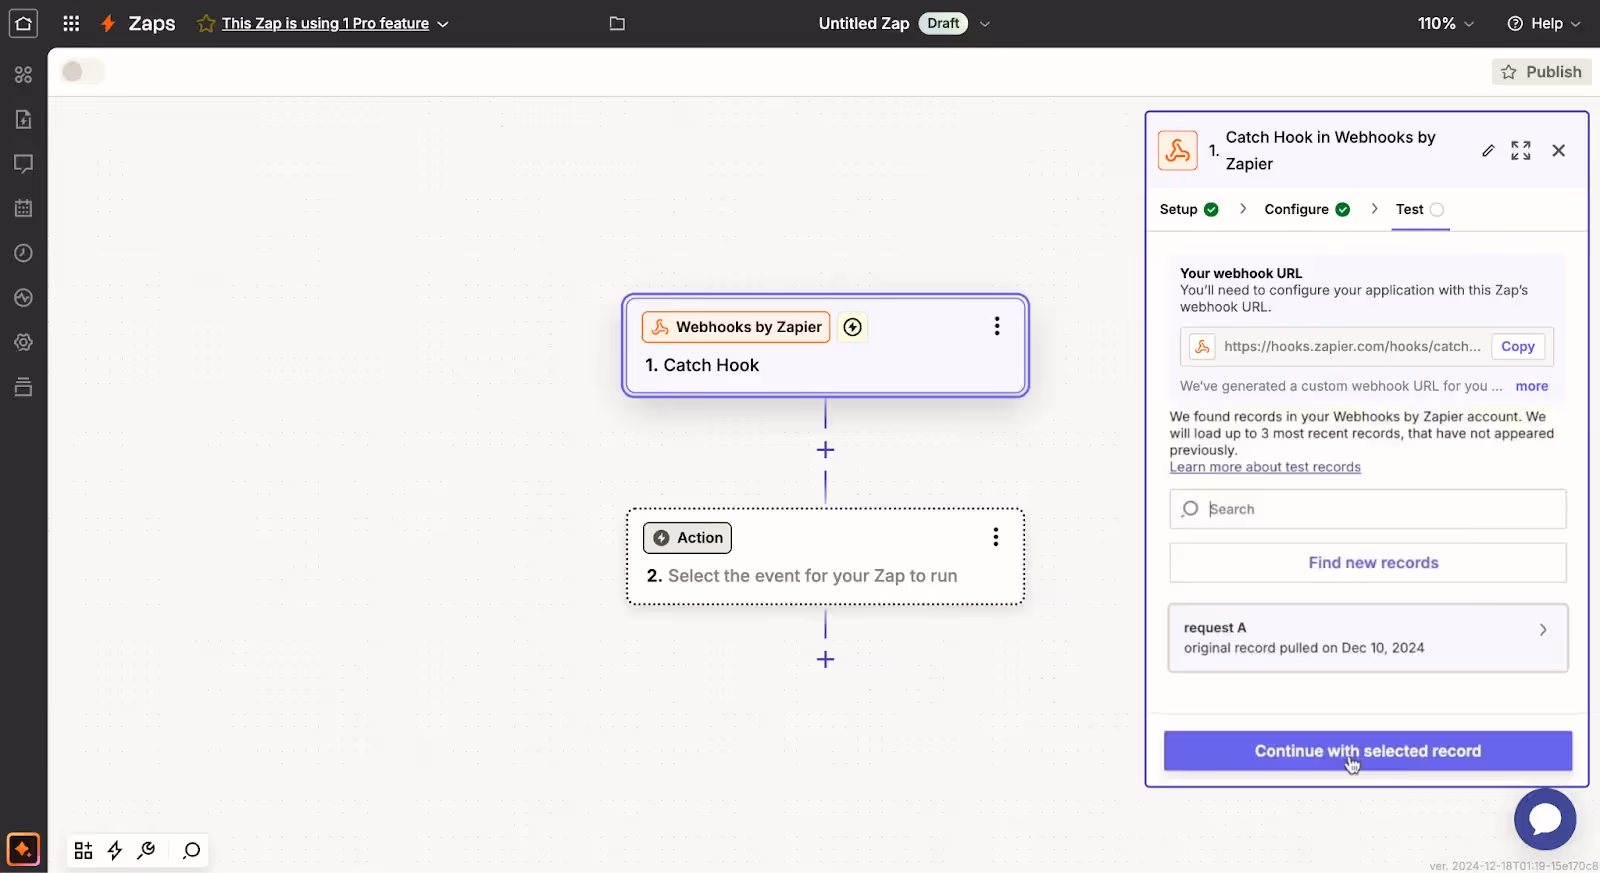Image resolution: width=1600 pixels, height=873 pixels.
Task: Click the Zaps lightning bolt logo
Action: point(108,23)
